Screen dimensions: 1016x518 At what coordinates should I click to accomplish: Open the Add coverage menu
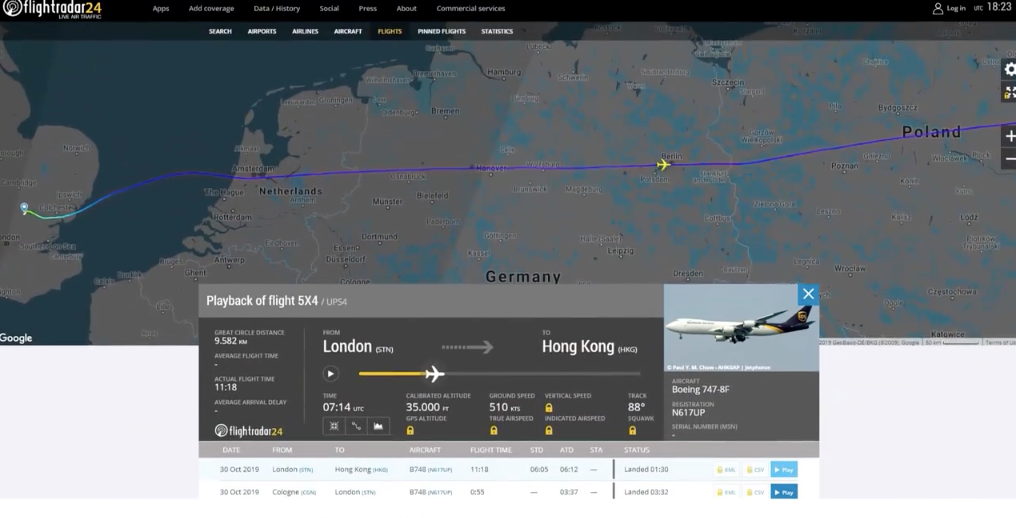click(x=211, y=8)
